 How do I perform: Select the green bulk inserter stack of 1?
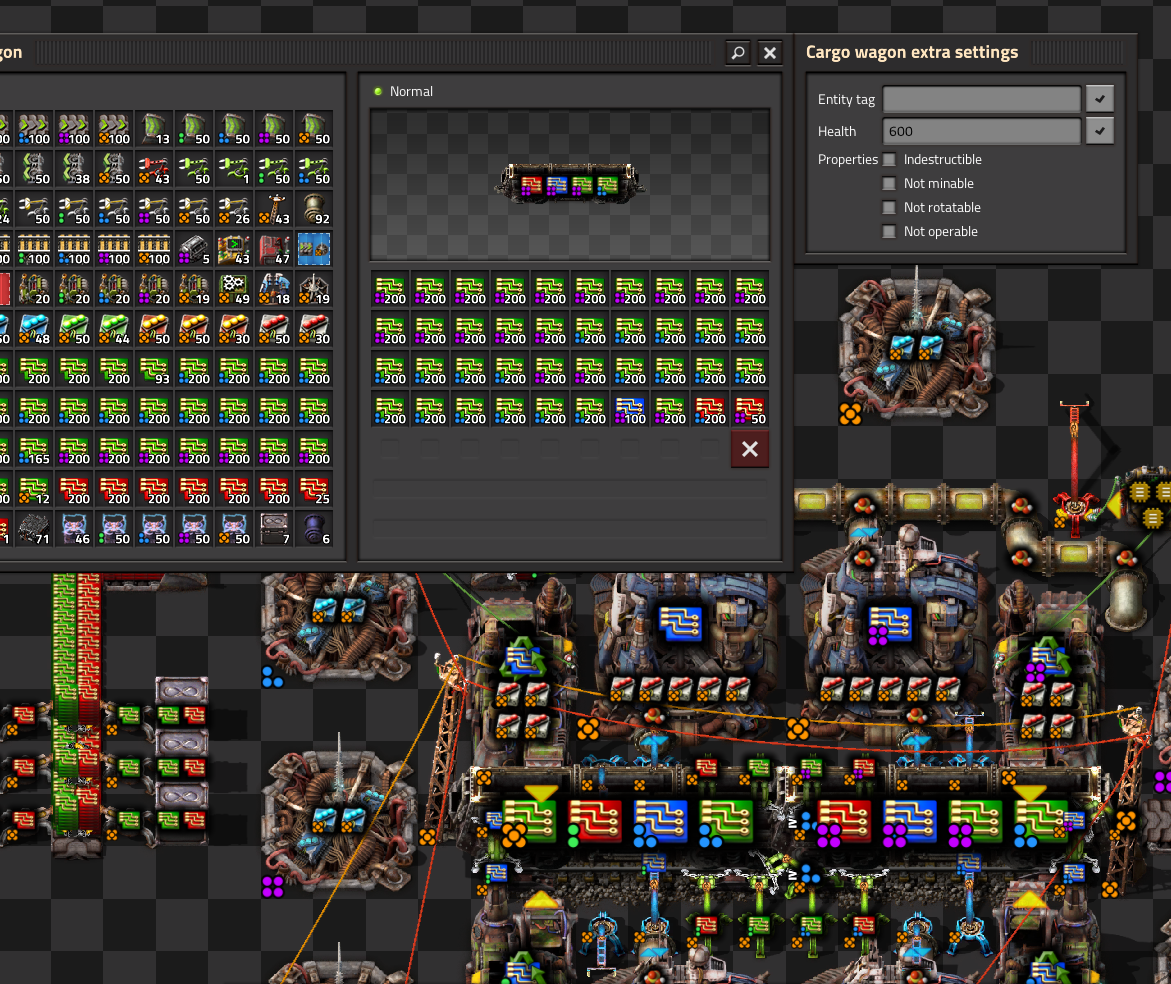coord(234,169)
